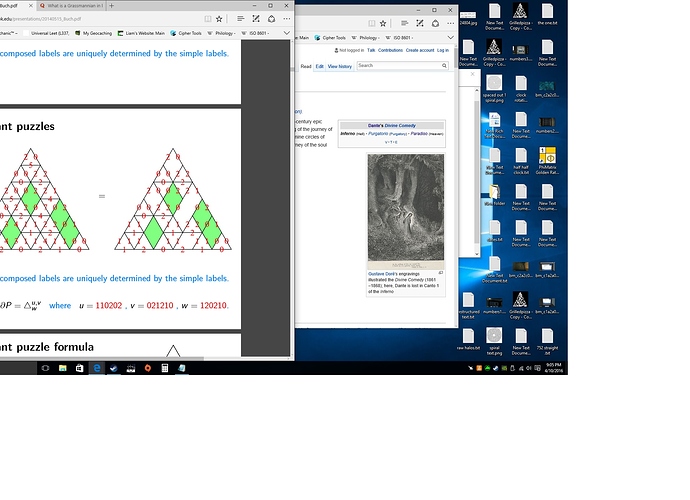Open the Inferno link in the Divine Comedy box
Image resolution: width=690 pixels, height=500 pixels.
348,133
